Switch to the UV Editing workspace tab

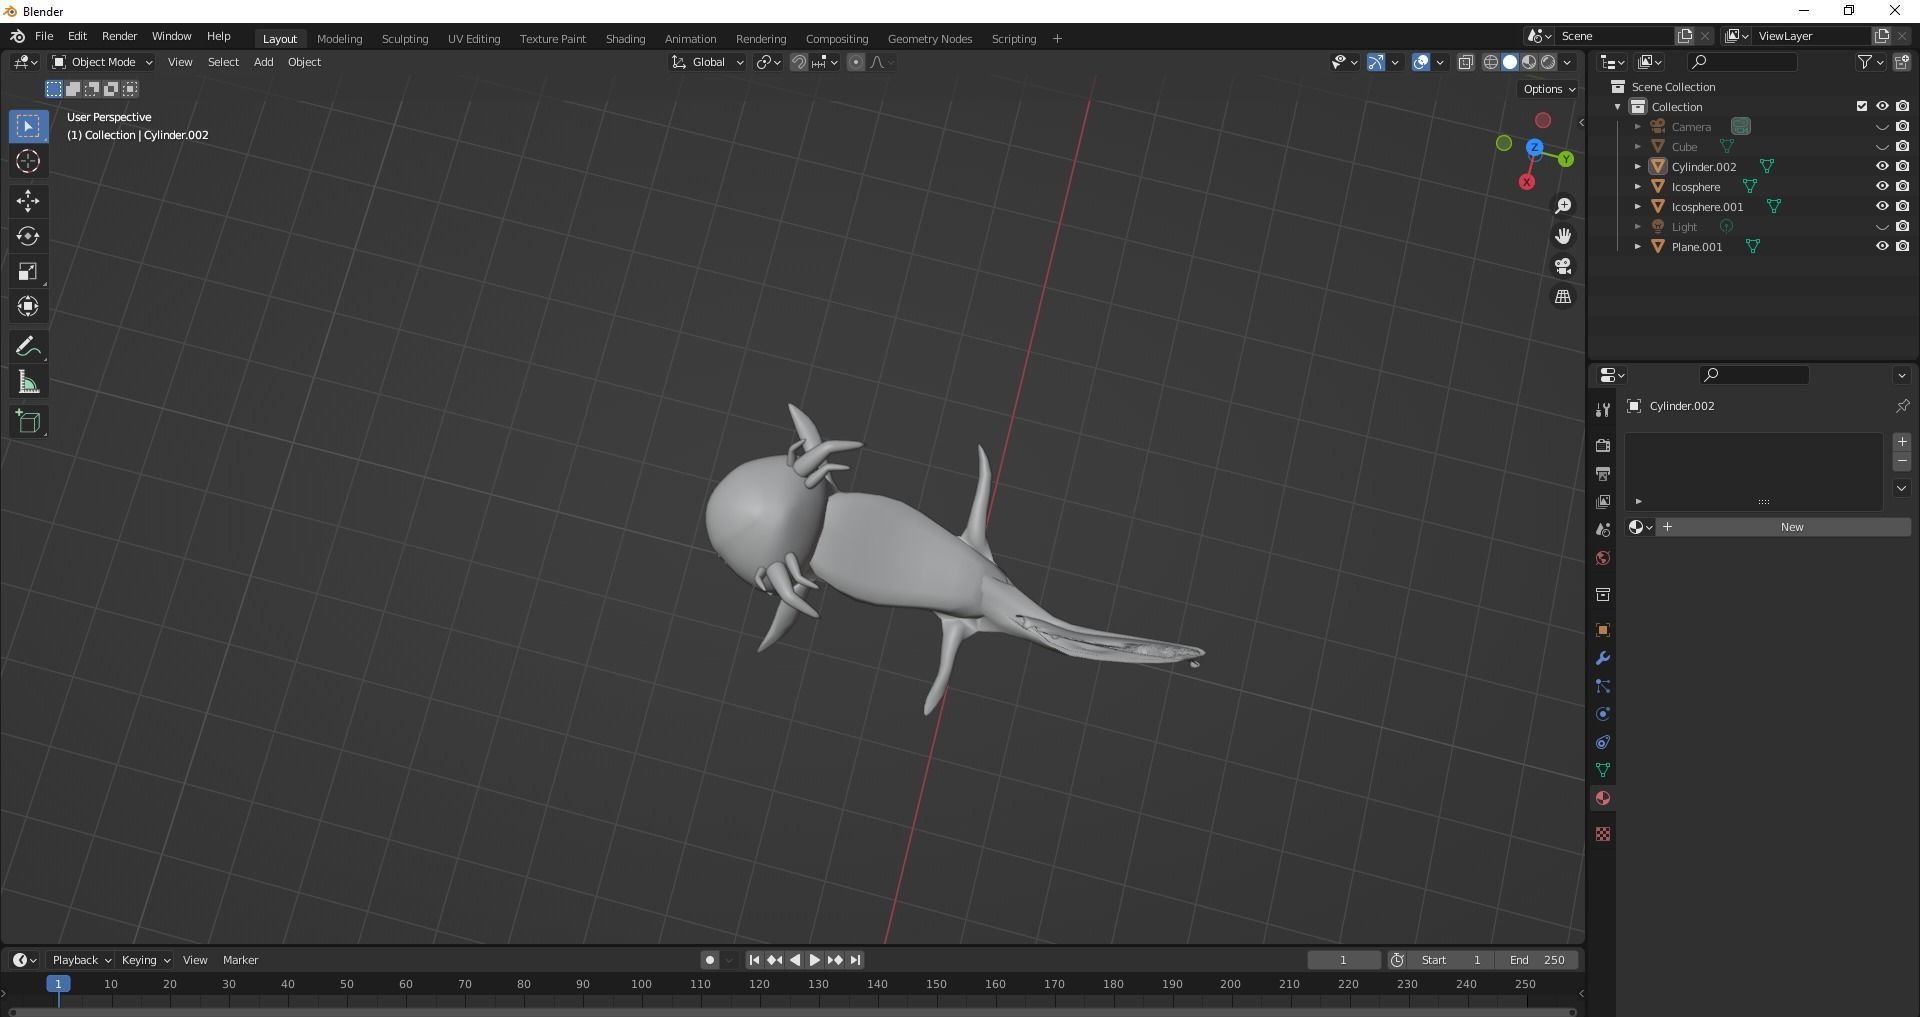pyautogui.click(x=474, y=39)
